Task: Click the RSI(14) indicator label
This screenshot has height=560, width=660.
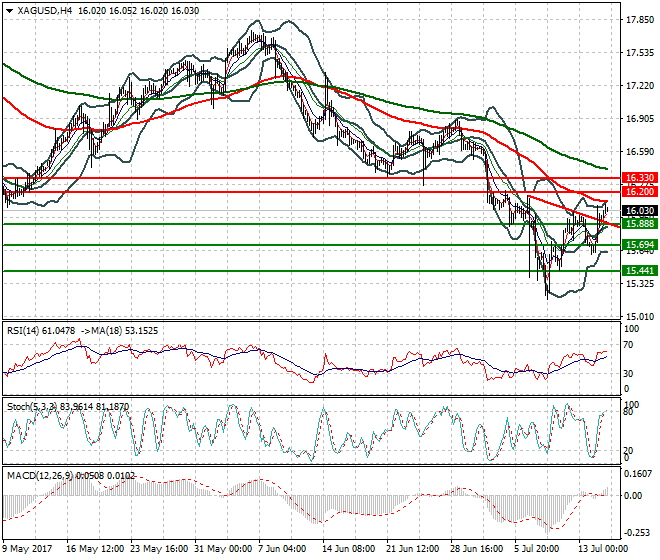Action: click(x=24, y=331)
